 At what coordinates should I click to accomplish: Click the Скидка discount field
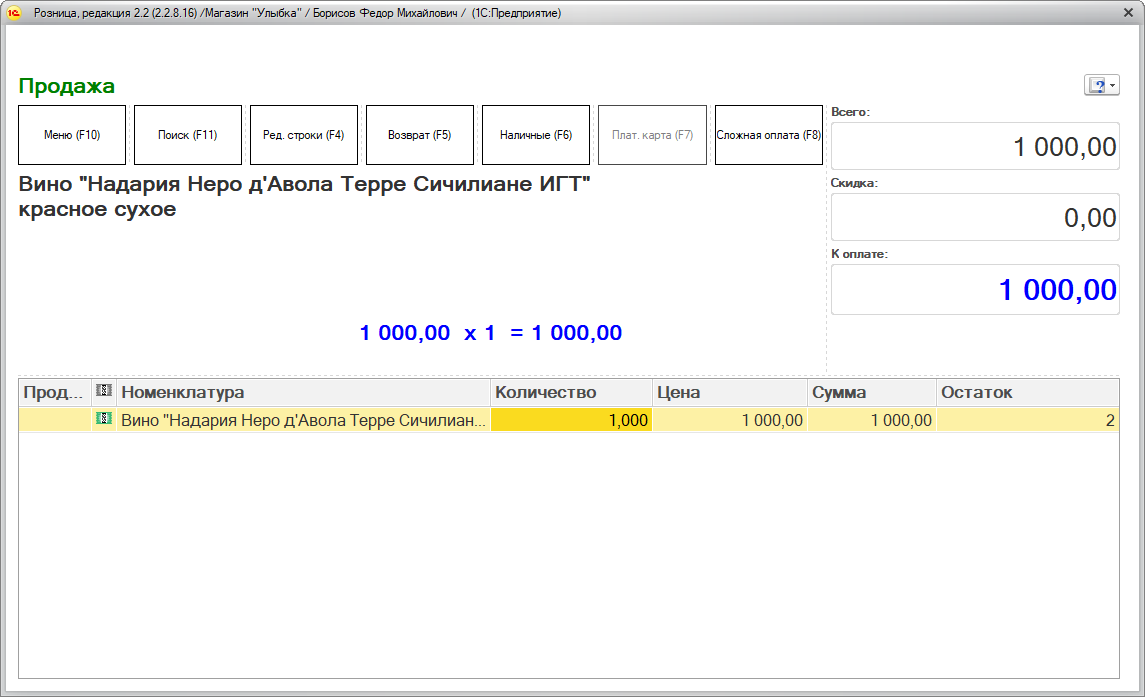(x=975, y=217)
